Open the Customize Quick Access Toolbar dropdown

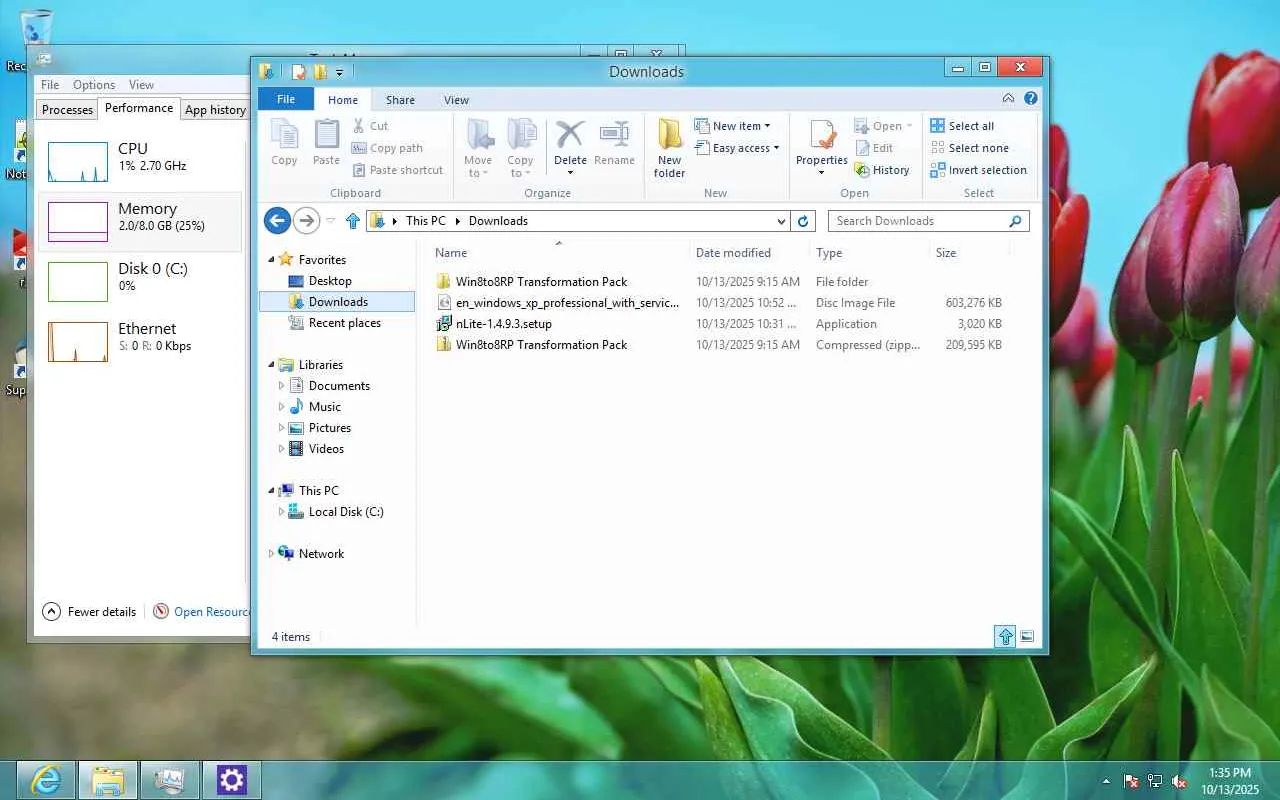tap(340, 72)
